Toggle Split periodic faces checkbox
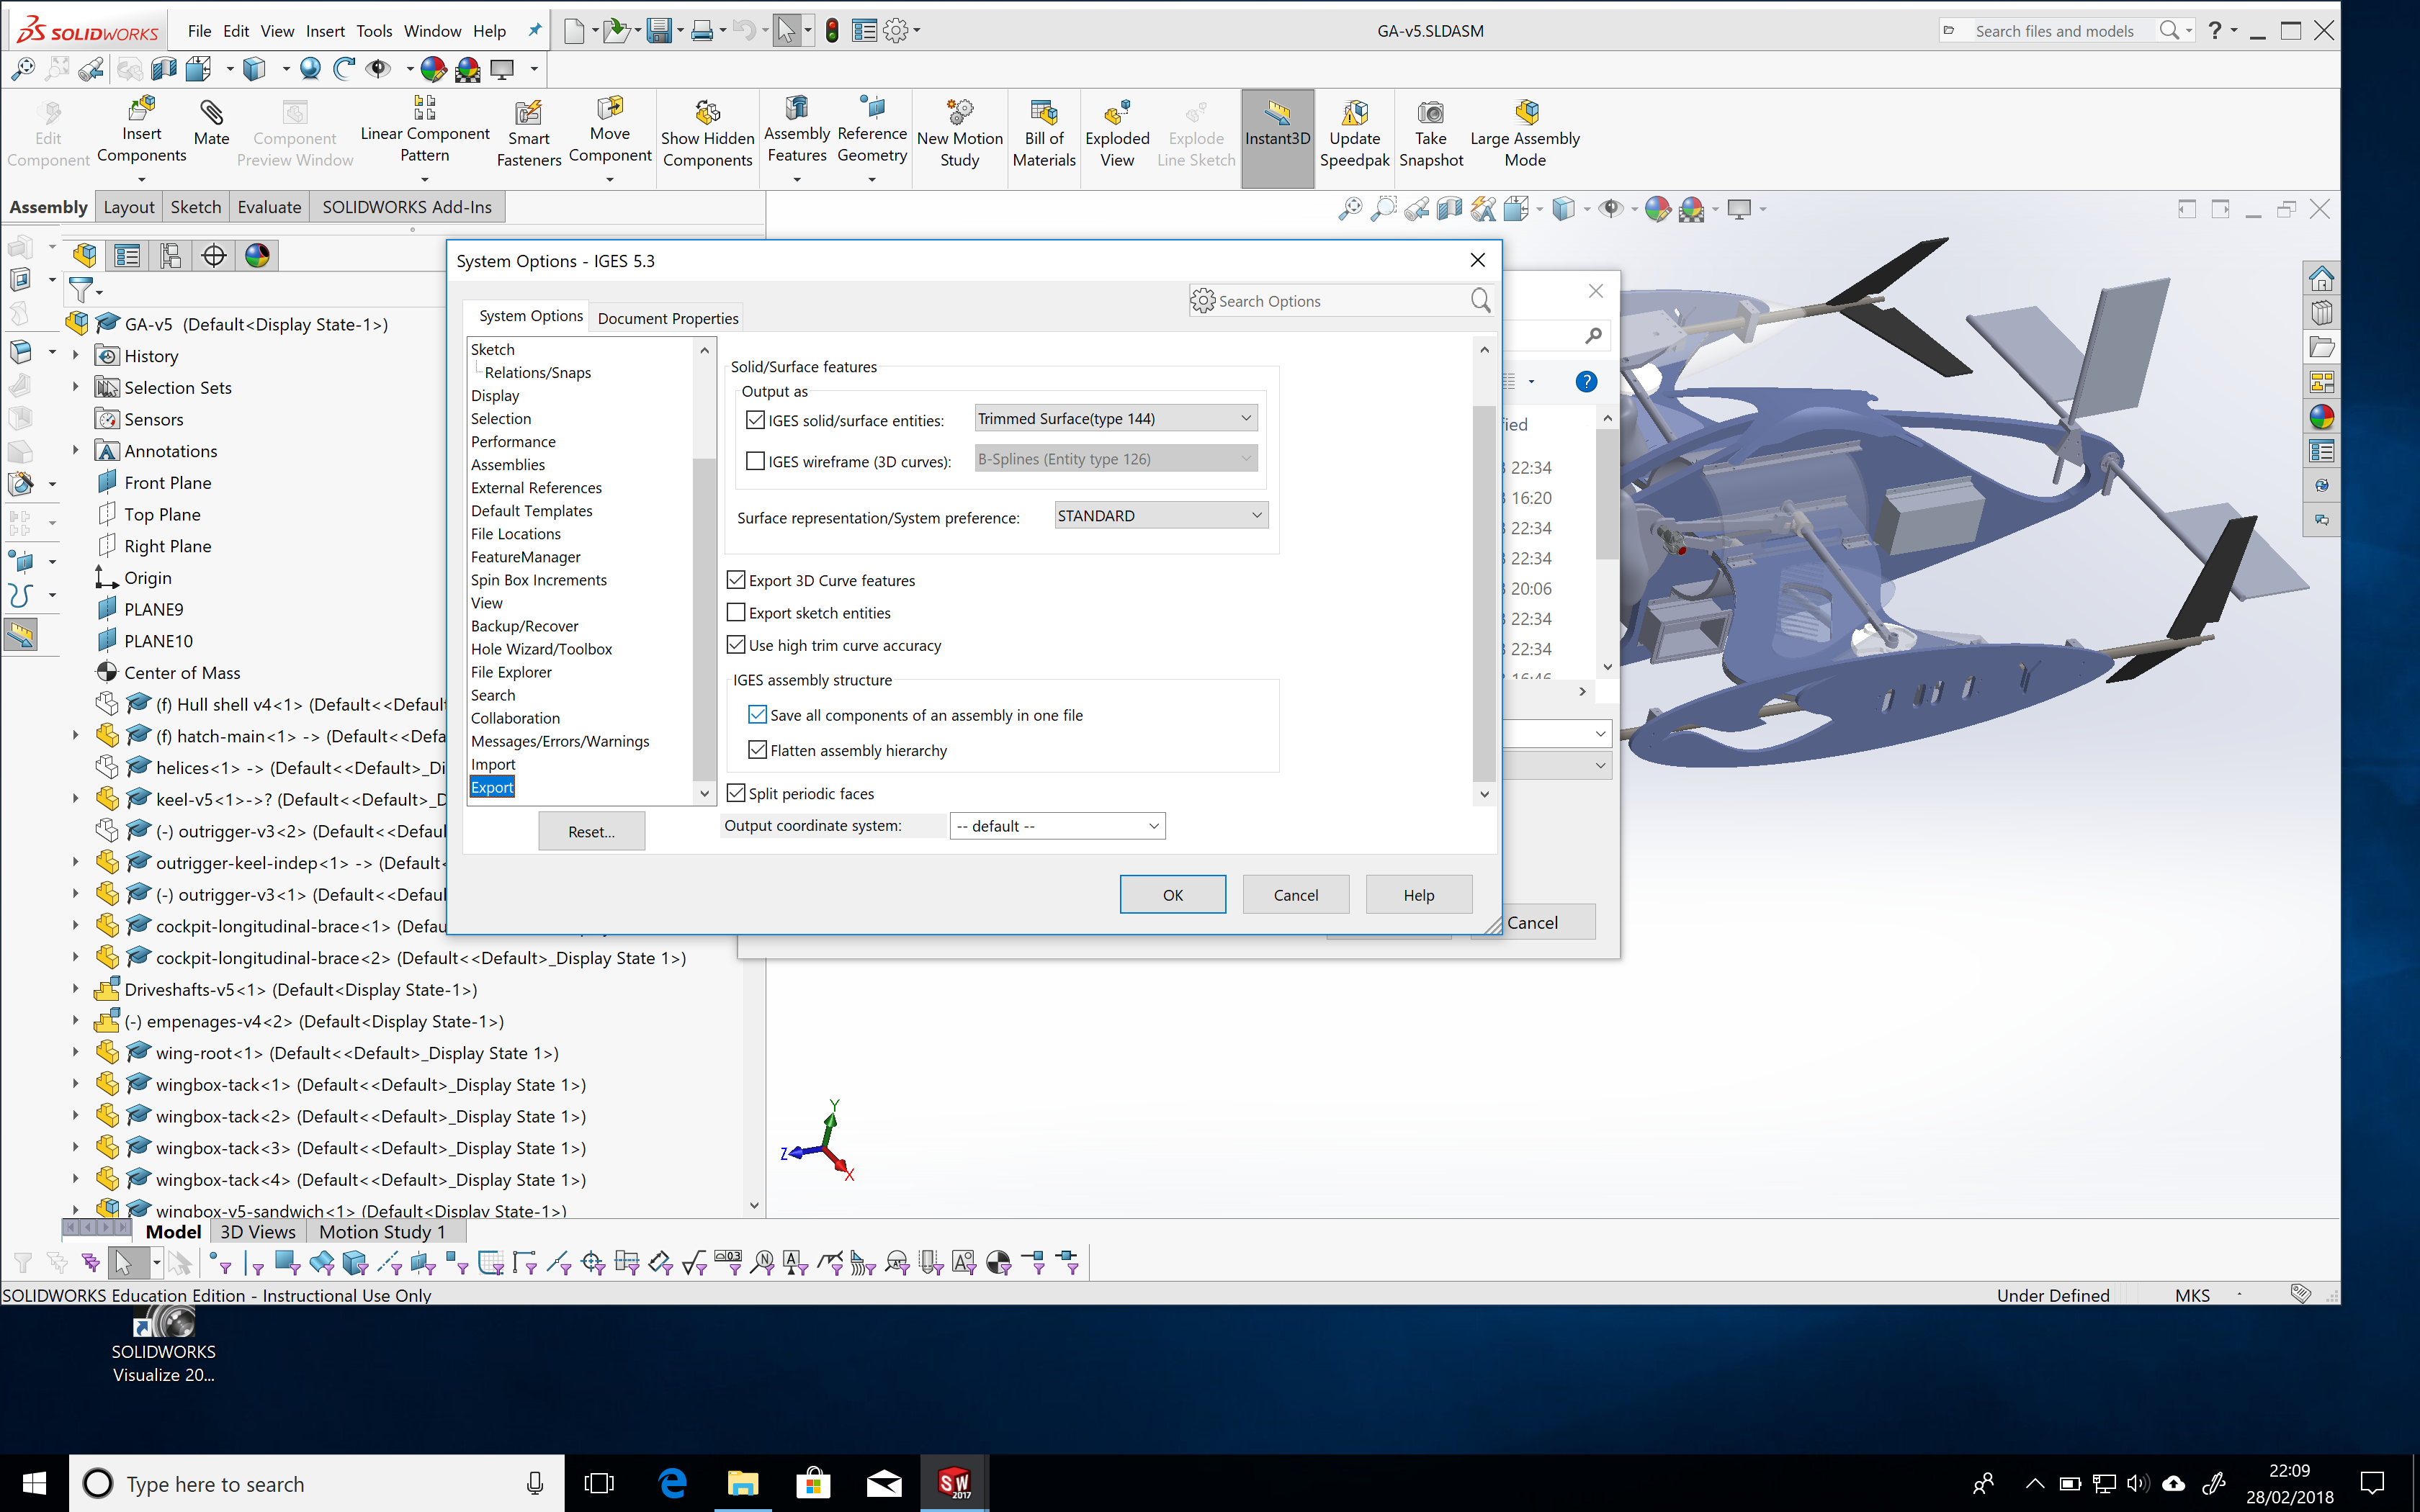The height and width of the screenshot is (1512, 2420). pos(736,793)
